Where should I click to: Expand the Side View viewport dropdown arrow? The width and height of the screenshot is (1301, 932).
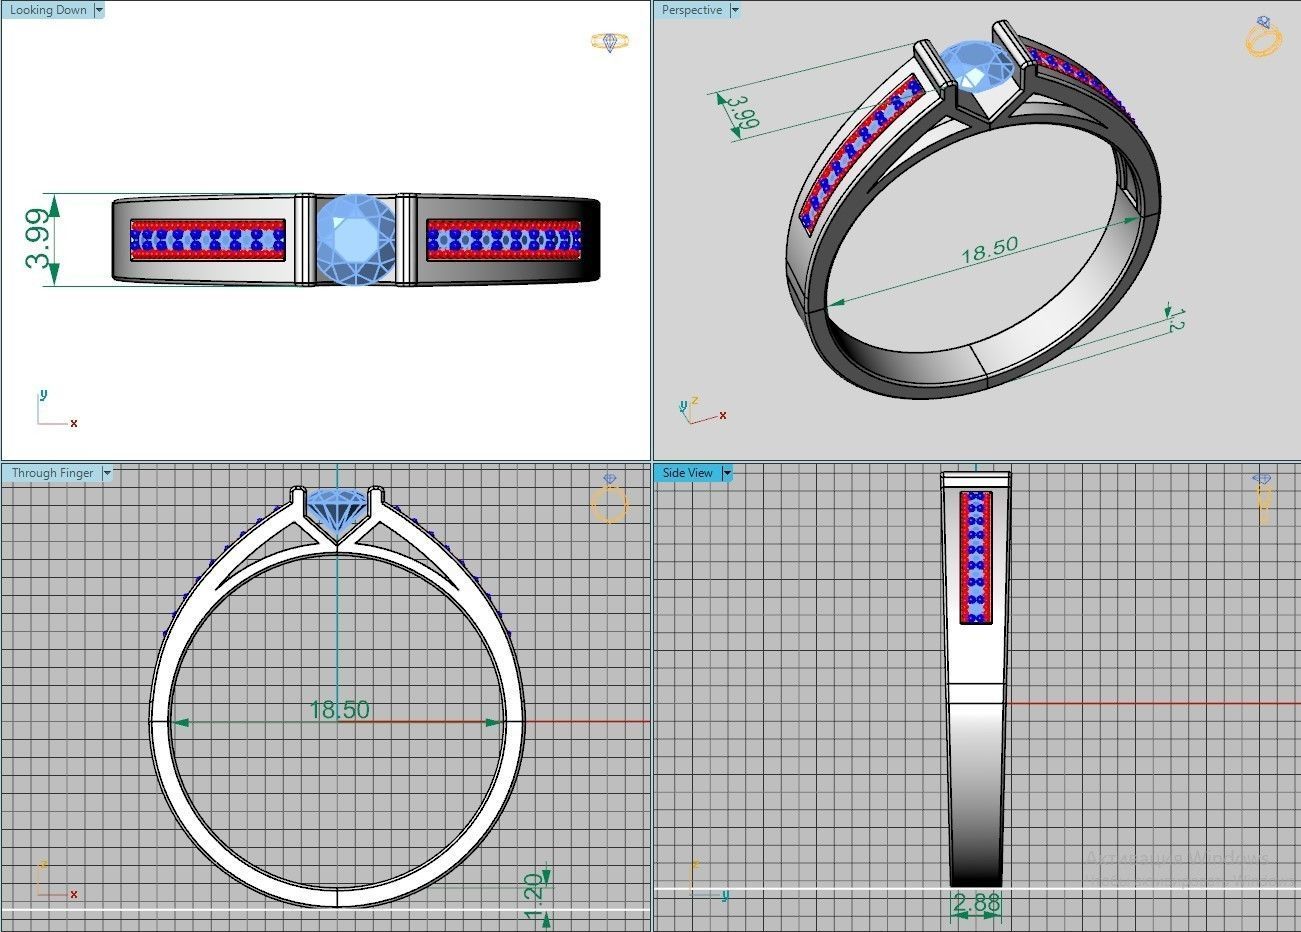(727, 473)
